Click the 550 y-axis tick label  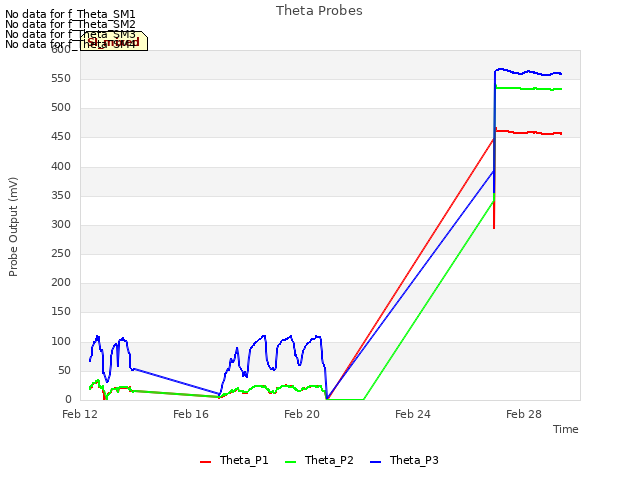pyautogui.click(x=61, y=79)
